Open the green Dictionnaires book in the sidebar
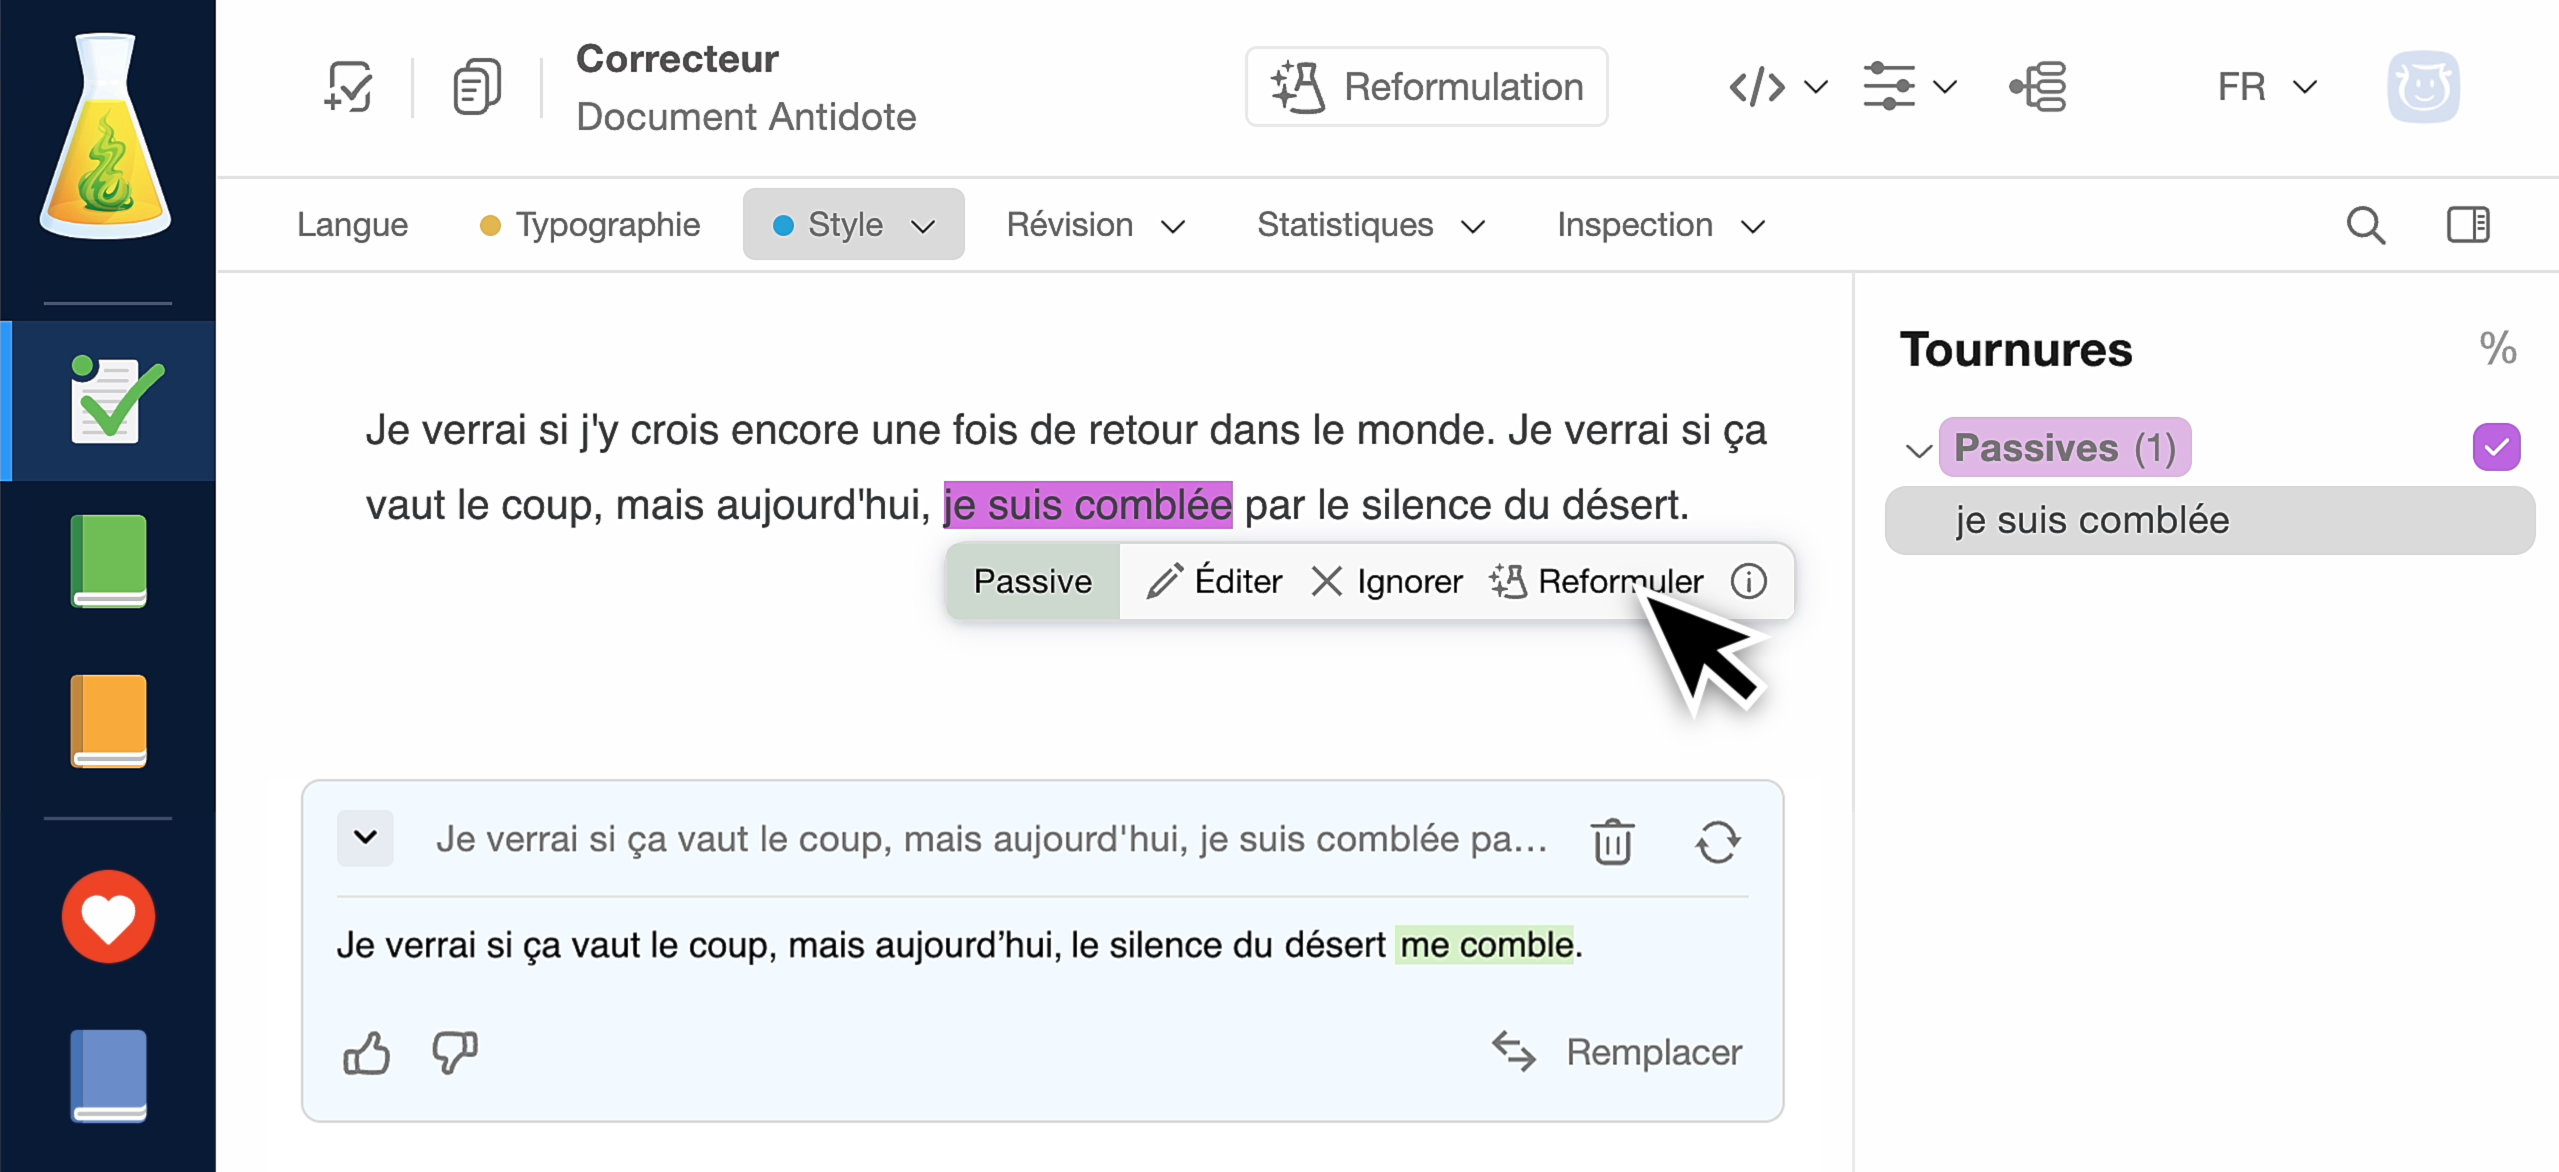 click(107, 560)
